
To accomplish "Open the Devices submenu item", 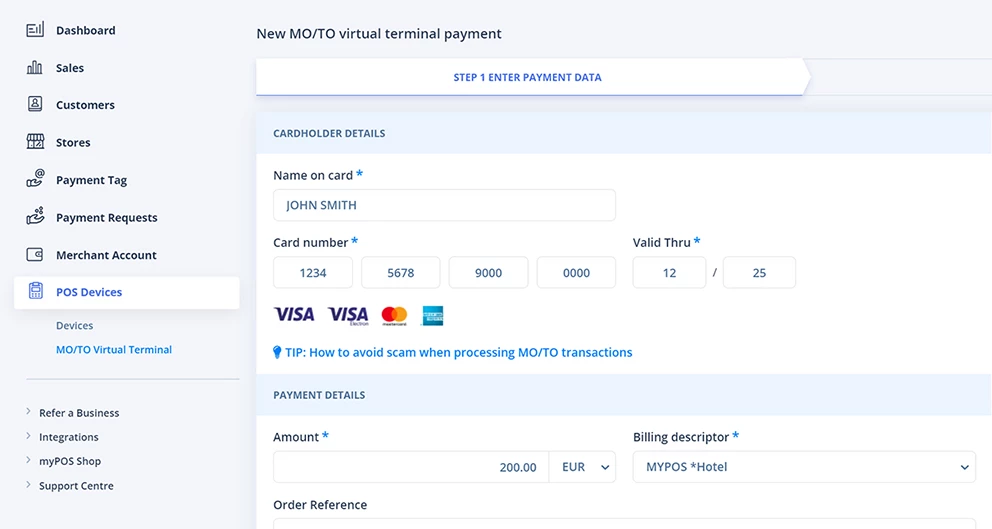I will click(x=75, y=326).
